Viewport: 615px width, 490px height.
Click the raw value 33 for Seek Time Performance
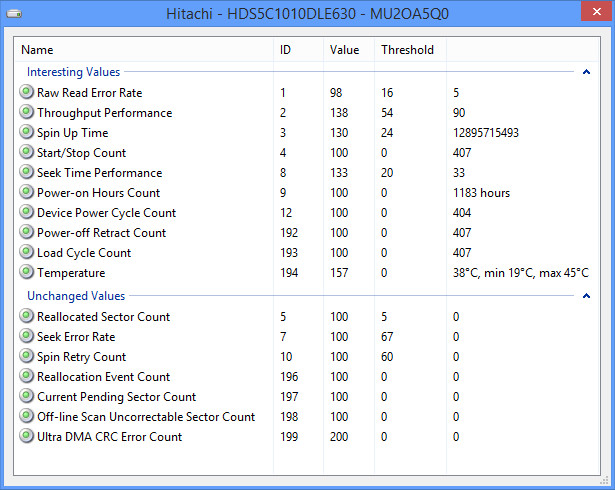click(x=459, y=173)
